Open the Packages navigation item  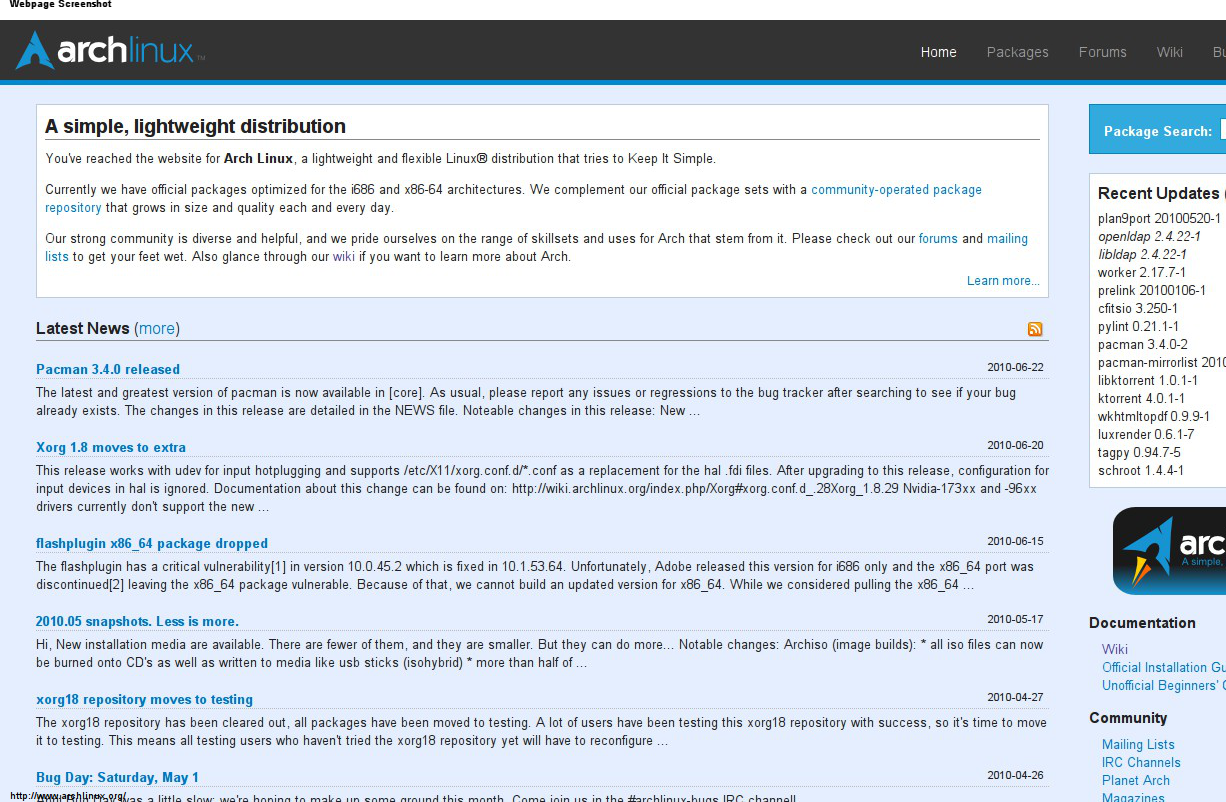pyautogui.click(x=1018, y=52)
